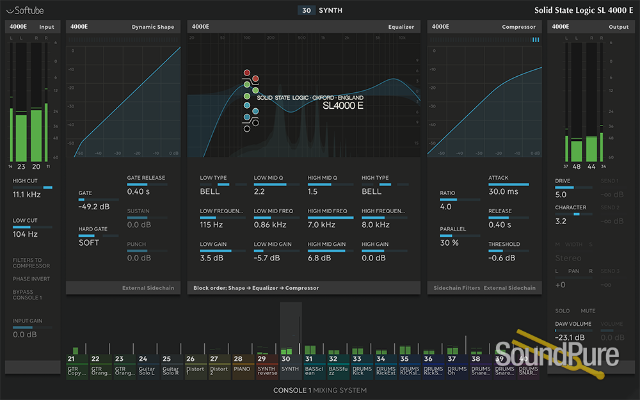
Task: Click the Softube logo
Action: pos(25,10)
